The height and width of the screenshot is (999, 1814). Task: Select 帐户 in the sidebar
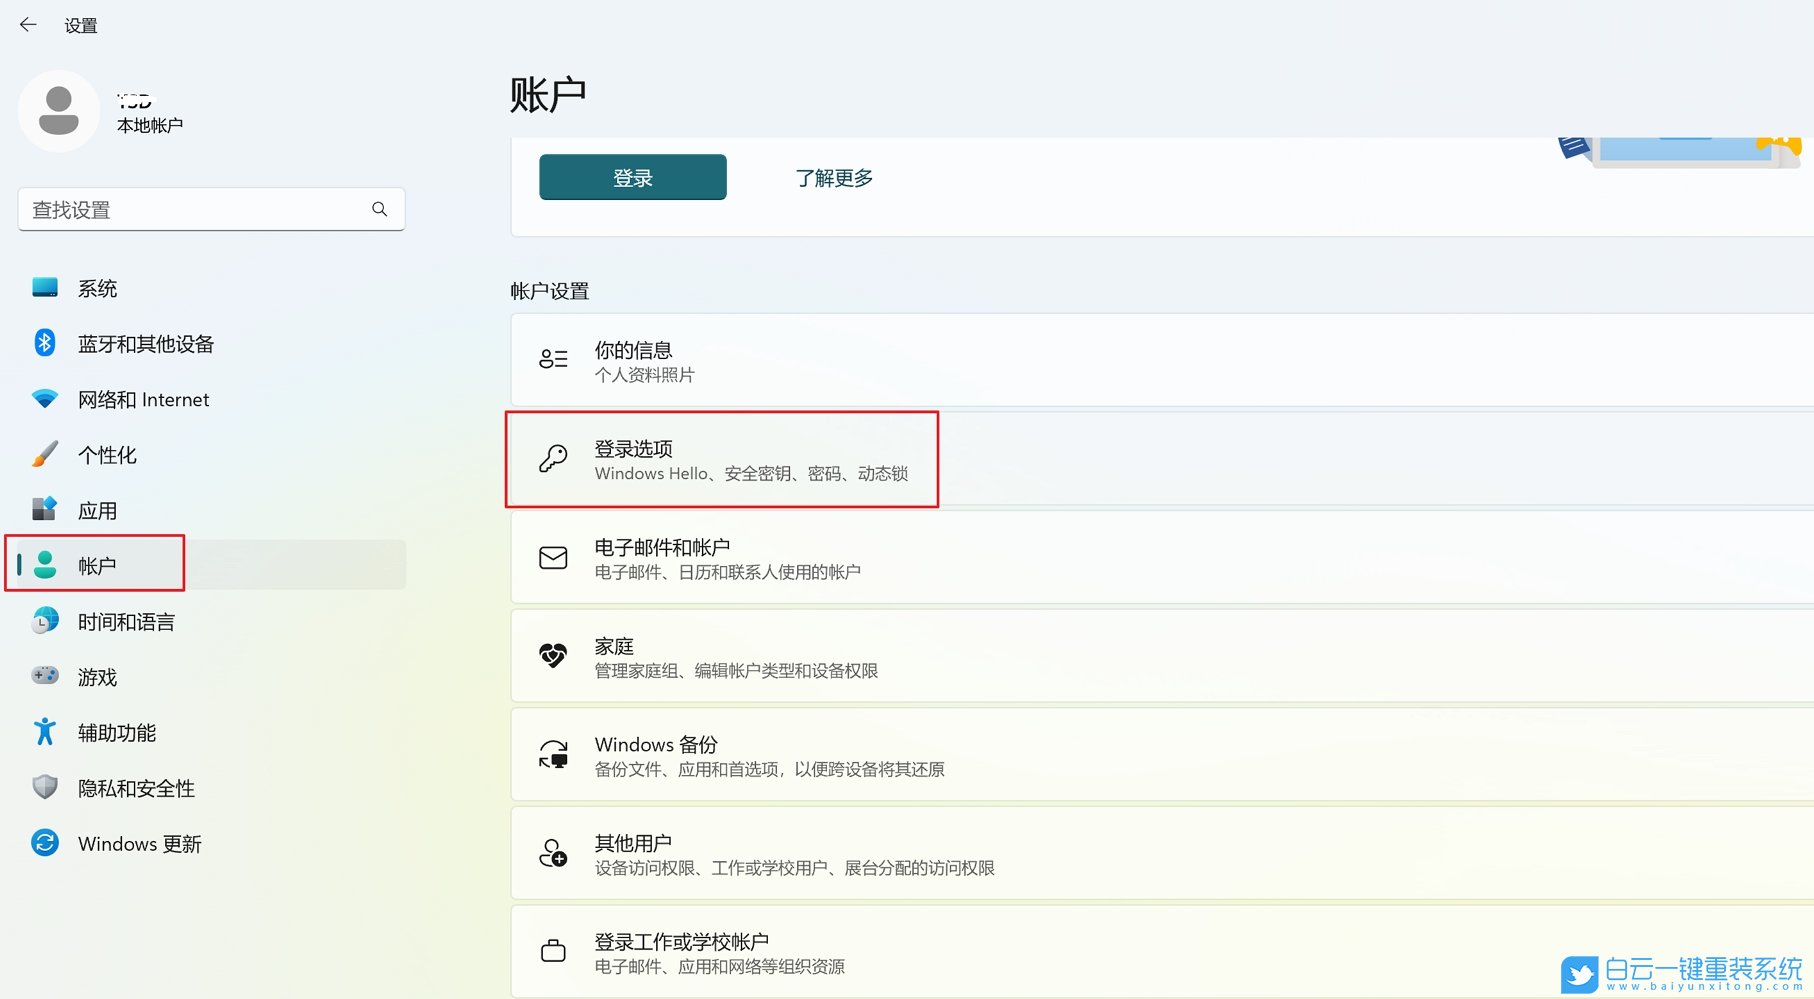click(97, 565)
